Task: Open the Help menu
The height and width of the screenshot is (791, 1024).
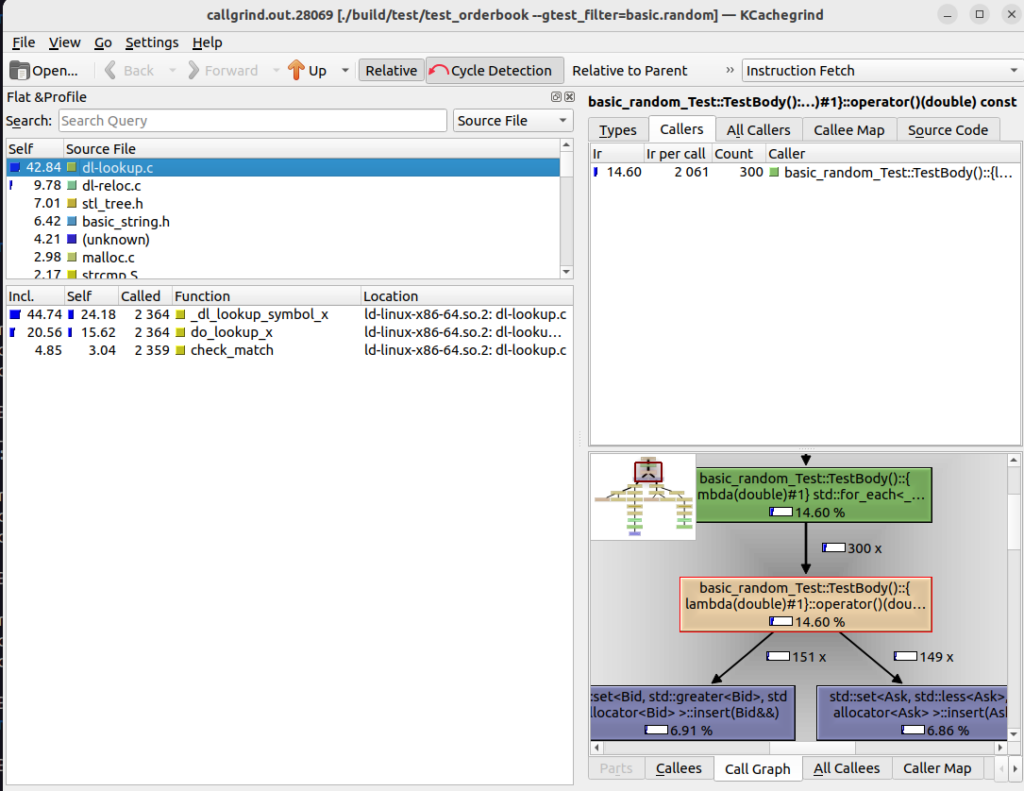Action: 207,42
